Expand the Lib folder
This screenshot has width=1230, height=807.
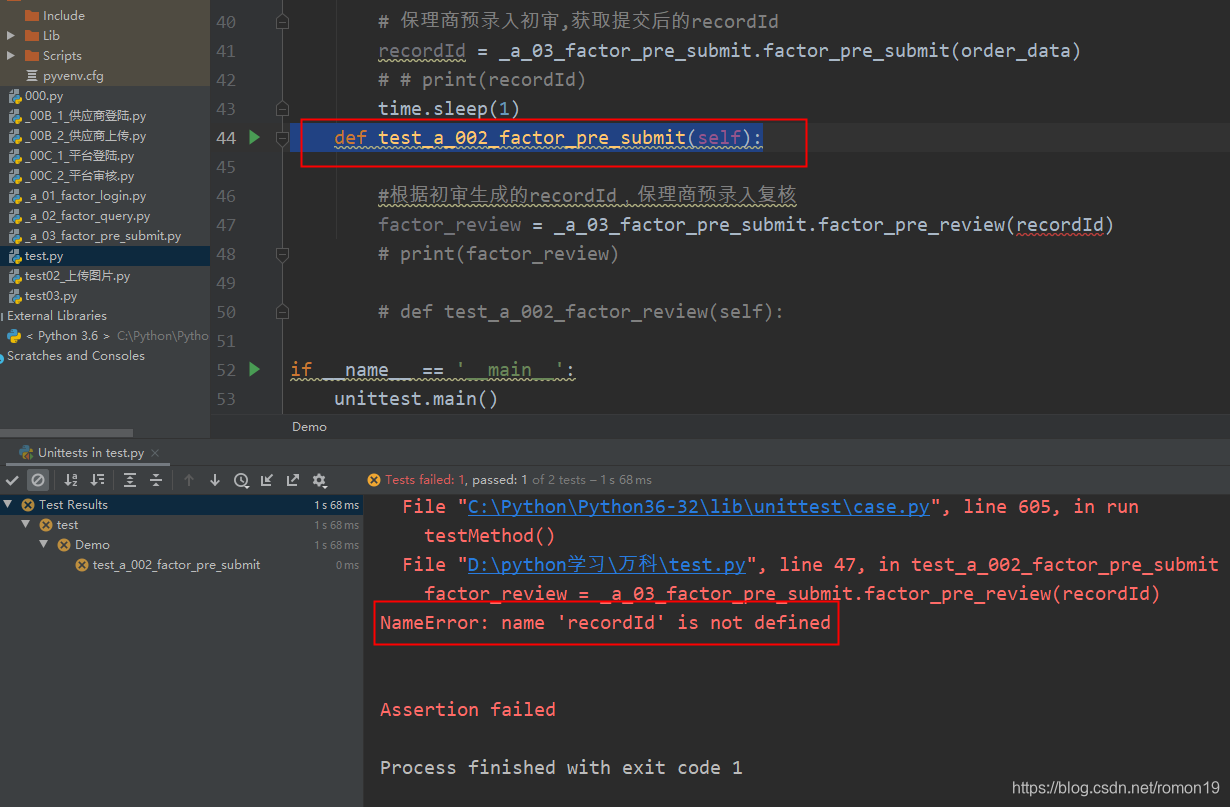click(11, 35)
